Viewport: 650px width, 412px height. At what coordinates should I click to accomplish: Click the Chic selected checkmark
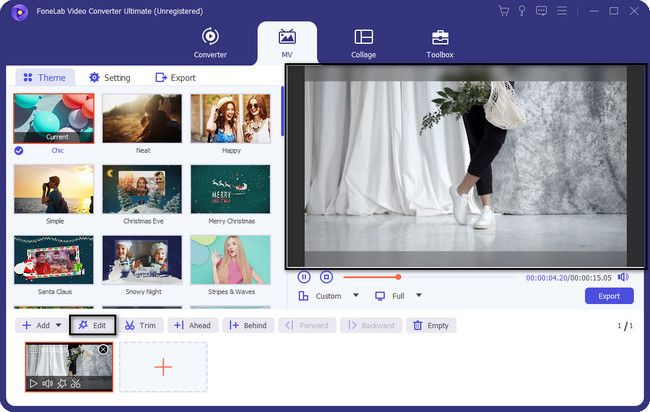coord(19,150)
